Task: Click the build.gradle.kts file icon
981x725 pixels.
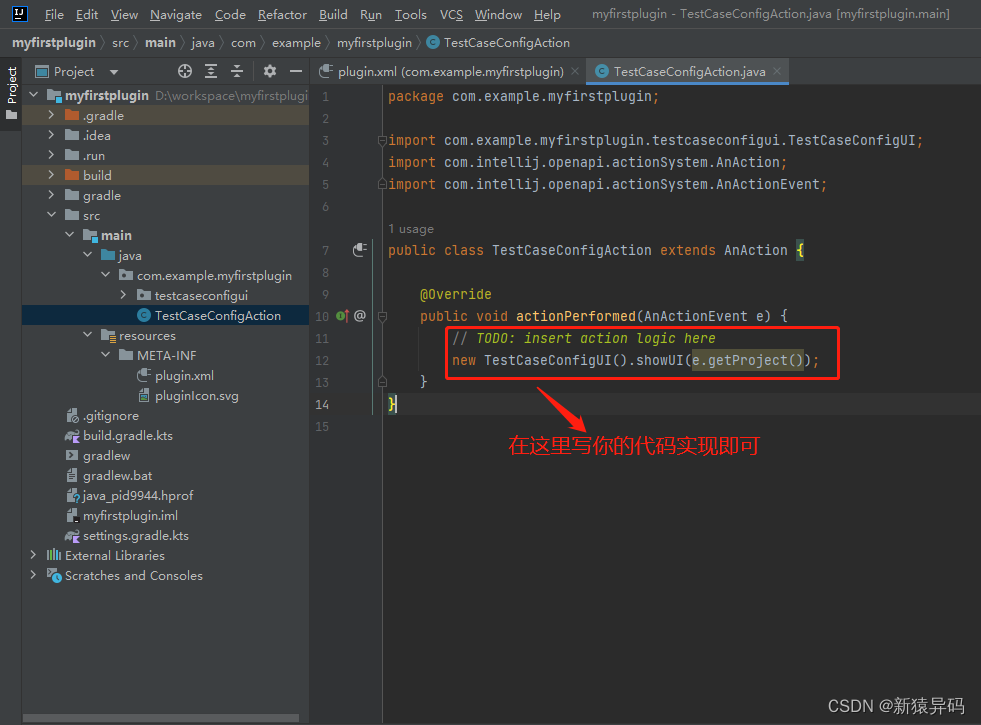Action: (x=72, y=435)
